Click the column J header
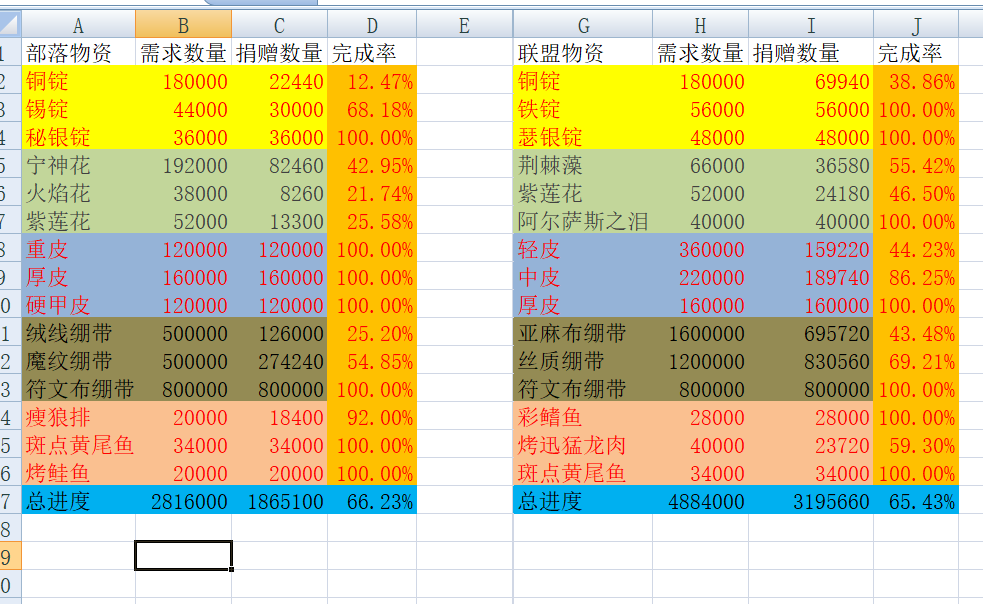Screen dimensions: 983x604 (916, 25)
